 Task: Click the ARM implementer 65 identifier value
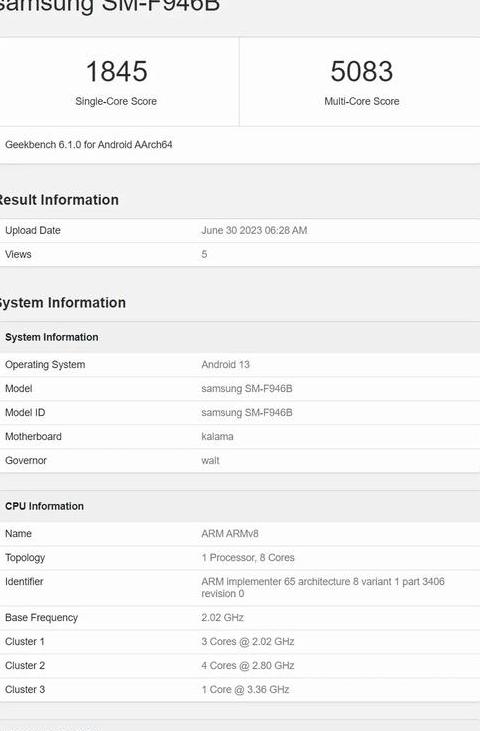click(x=323, y=587)
